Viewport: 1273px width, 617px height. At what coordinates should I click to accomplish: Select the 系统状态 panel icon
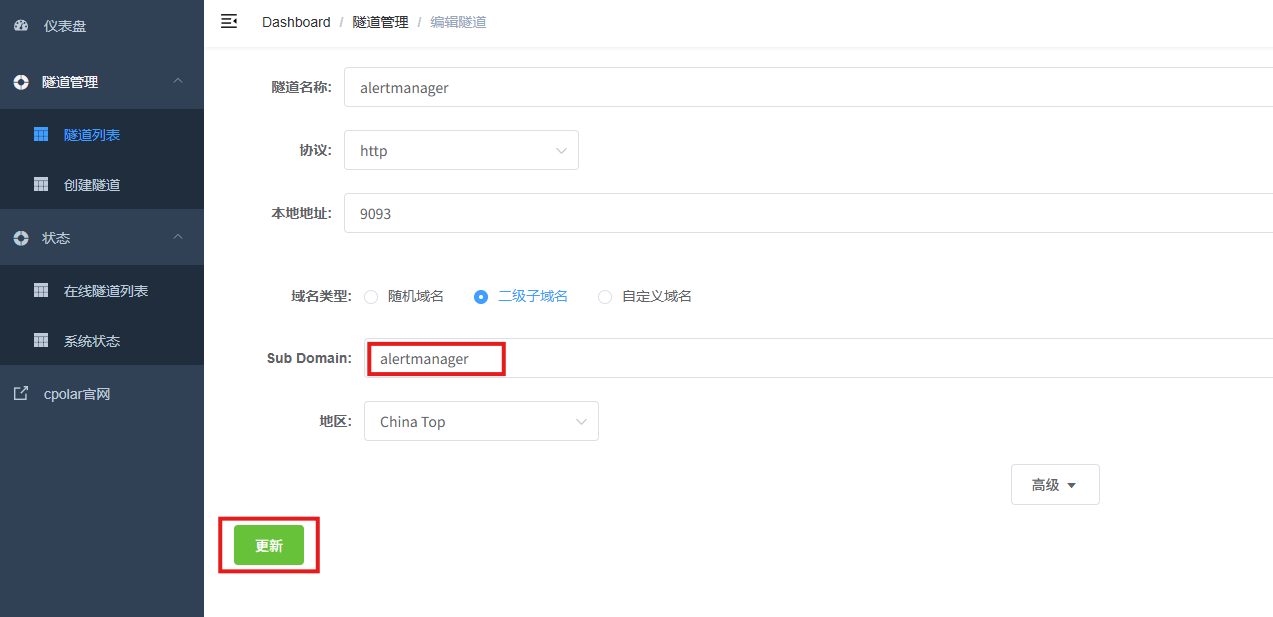(41, 340)
